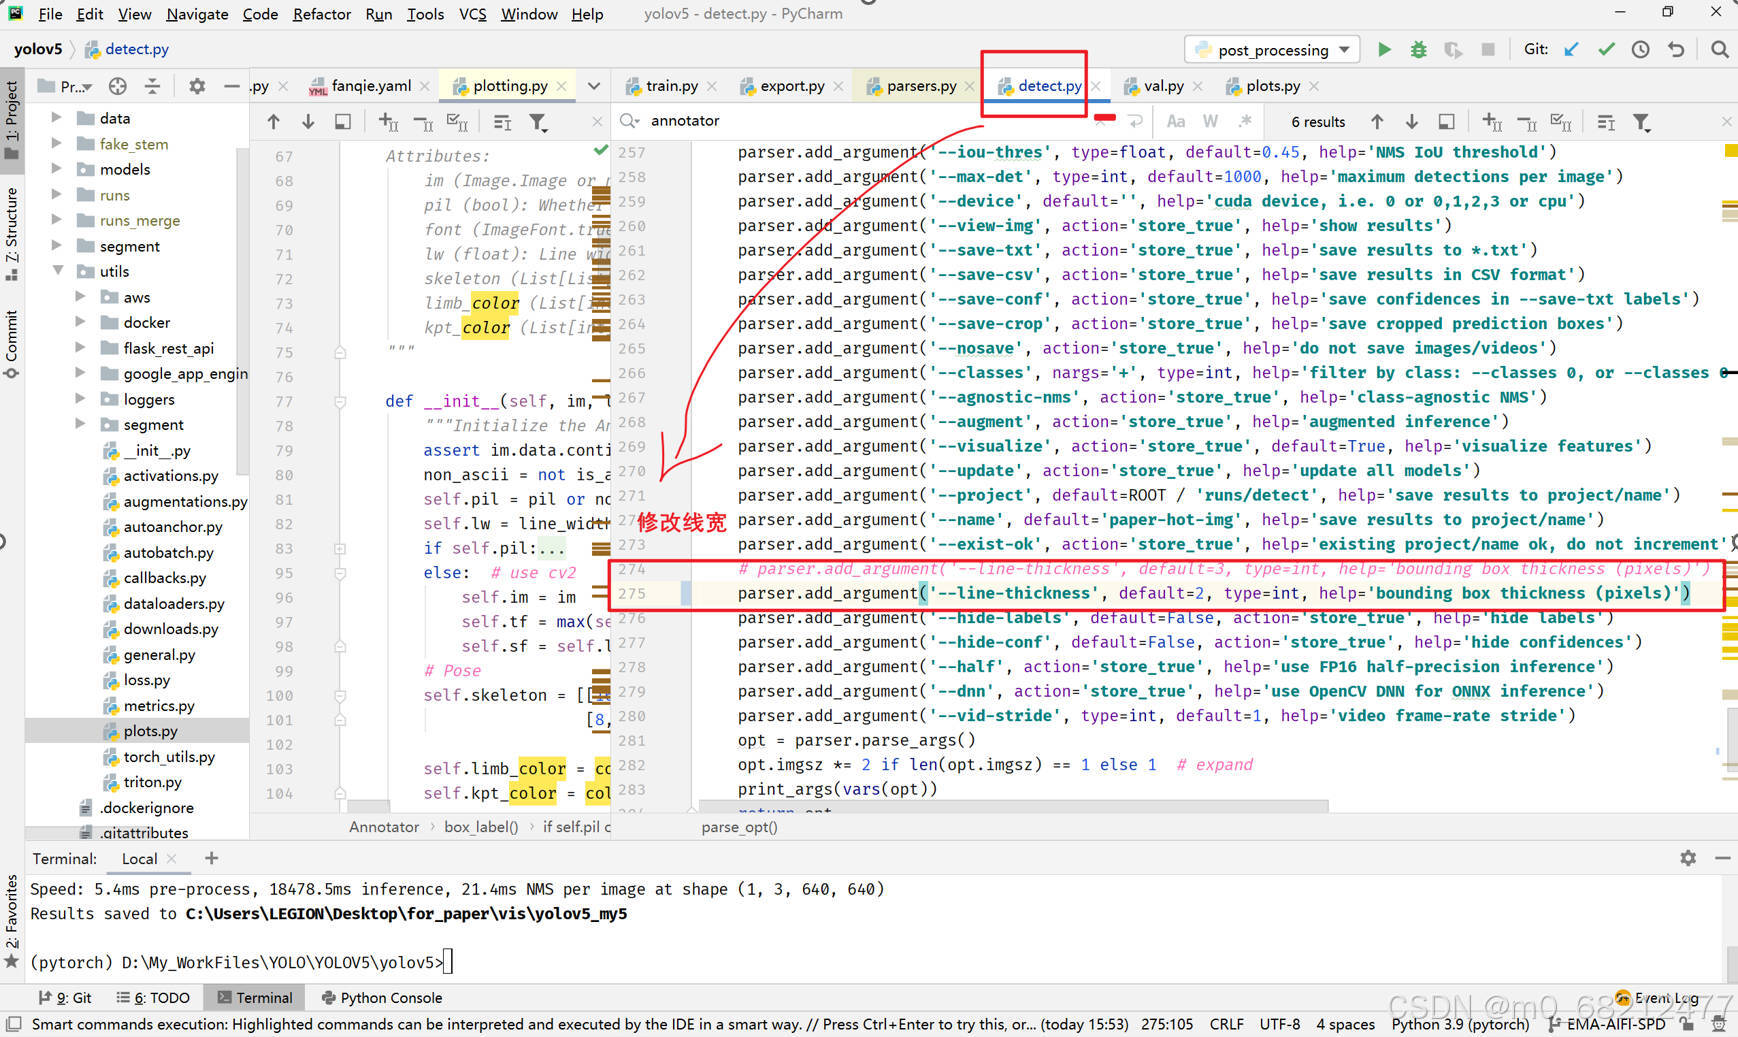Toggle whole words search option
The height and width of the screenshot is (1037, 1738).
1210,121
